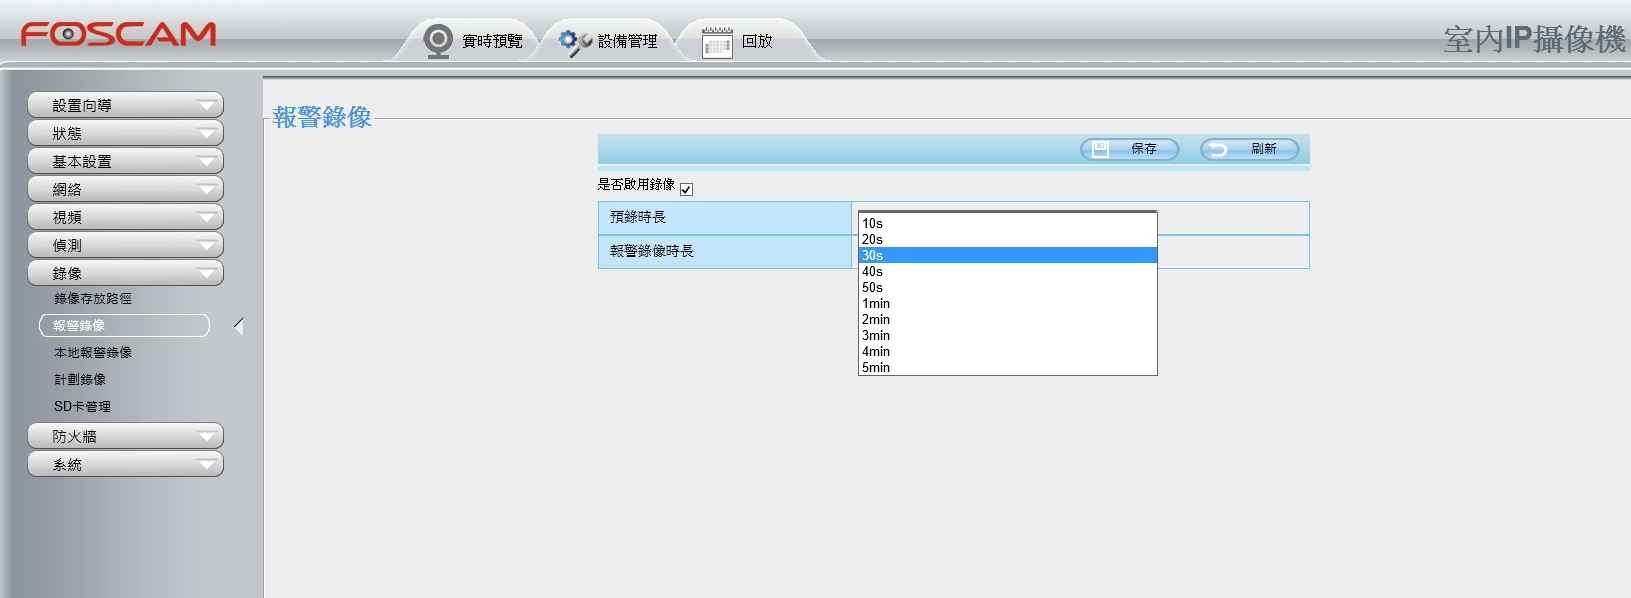Click the floppy disk icon on 保存

1100,149
